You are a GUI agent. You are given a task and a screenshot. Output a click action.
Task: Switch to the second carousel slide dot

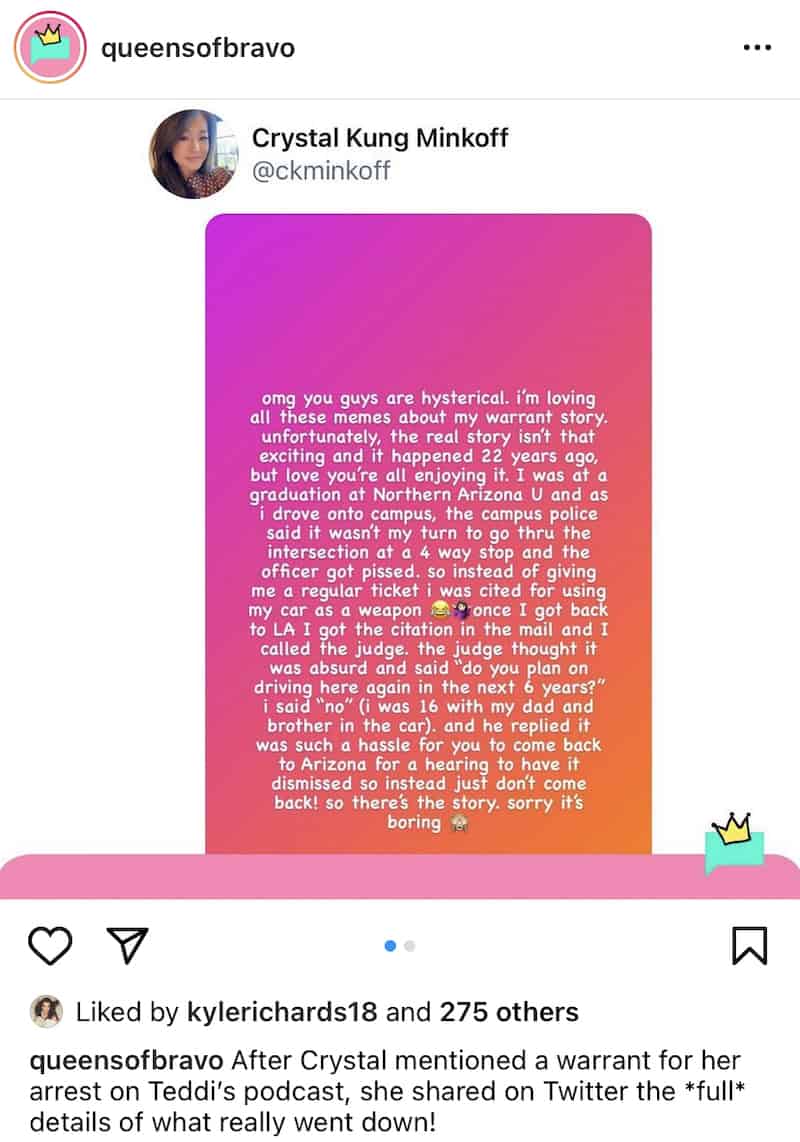point(409,945)
